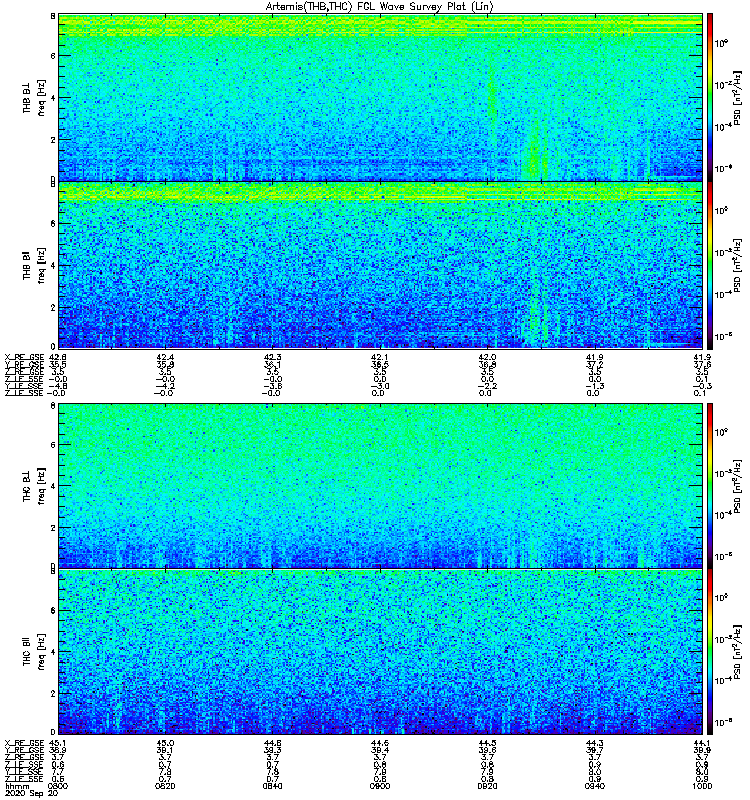Click the THC X_RE_GSE value 44.8
The height and width of the screenshot is (800, 750).
click(x=272, y=743)
